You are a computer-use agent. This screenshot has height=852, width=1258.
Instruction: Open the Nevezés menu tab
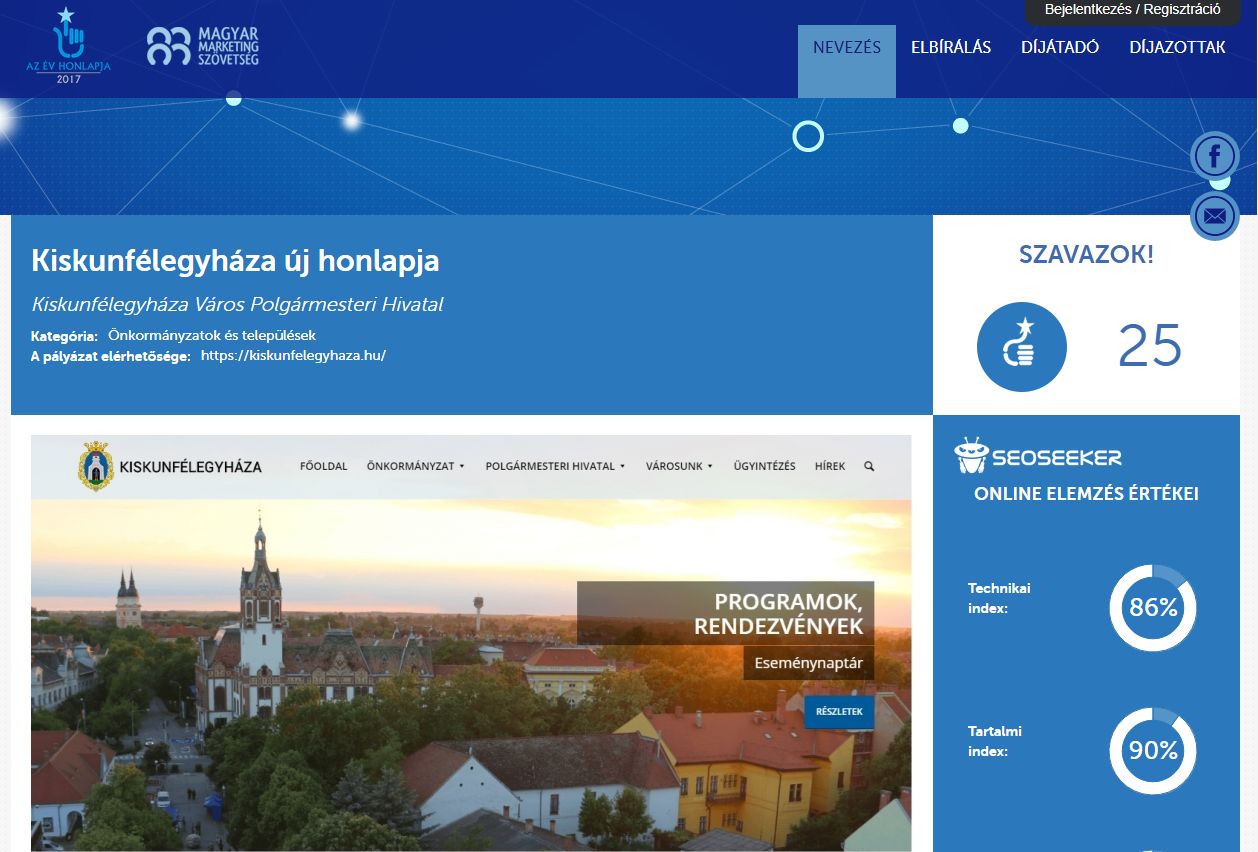point(846,48)
